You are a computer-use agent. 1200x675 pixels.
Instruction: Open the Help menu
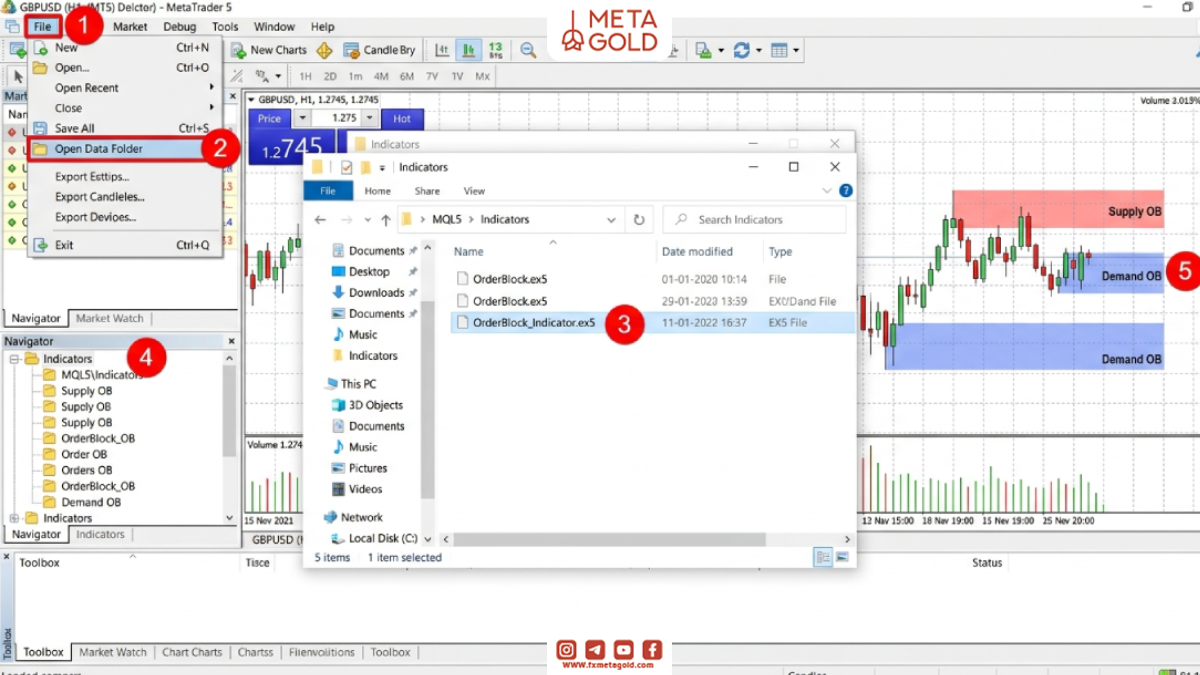[x=322, y=27]
